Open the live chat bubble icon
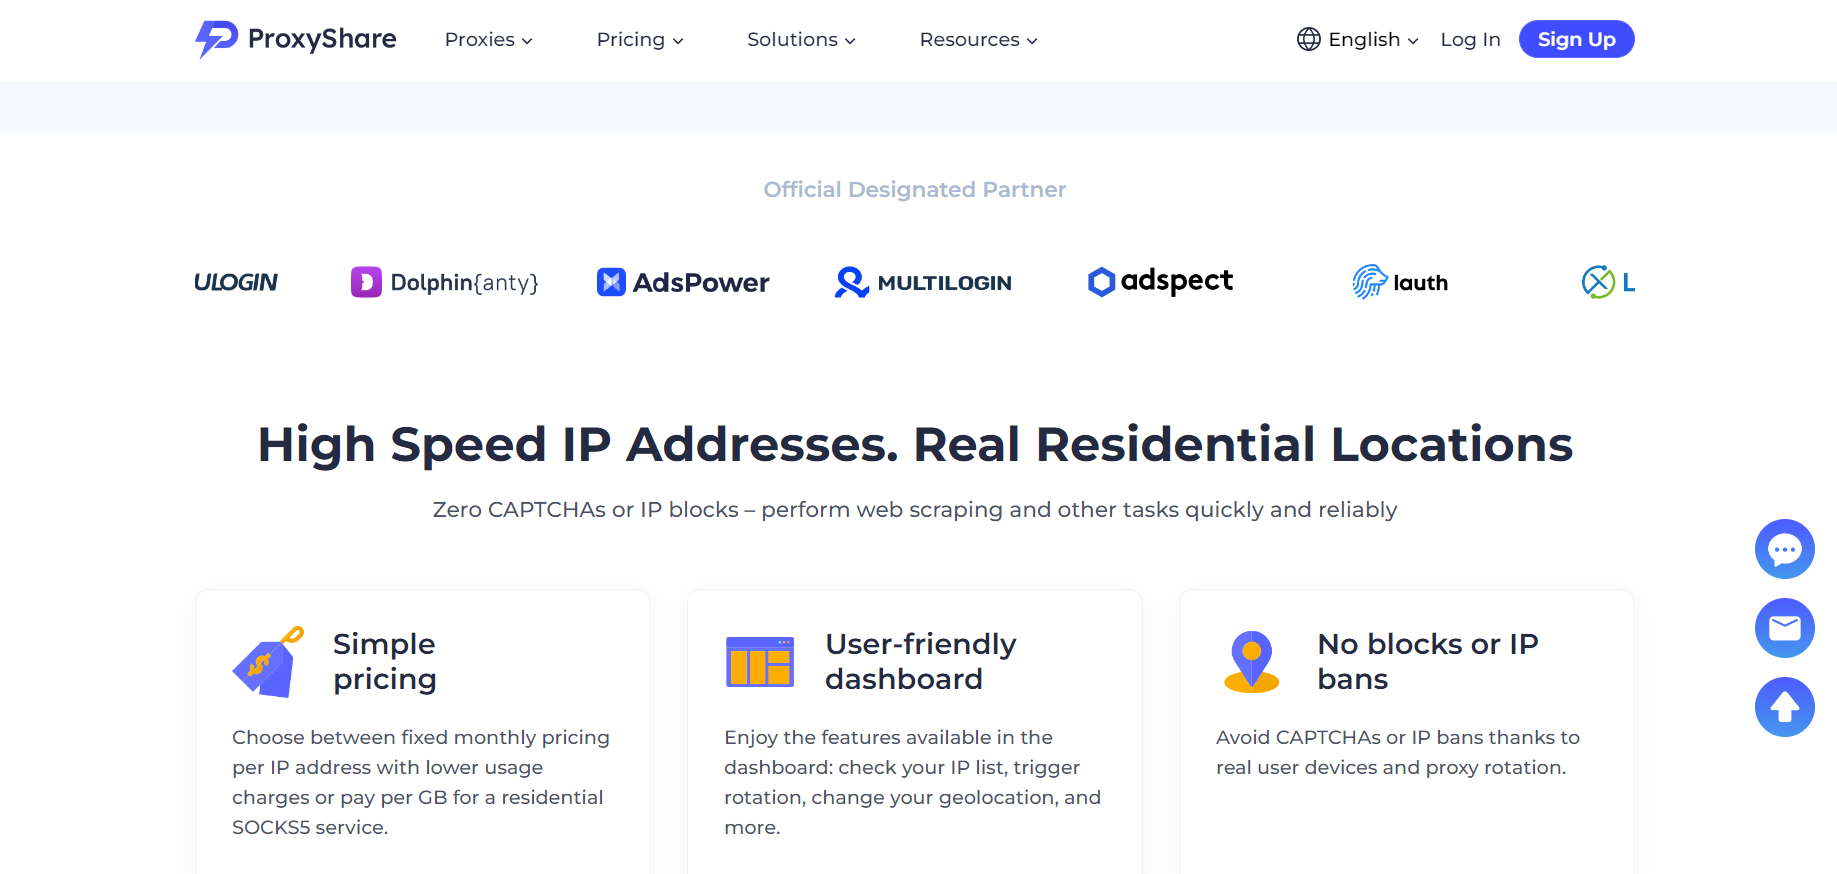 [1784, 549]
